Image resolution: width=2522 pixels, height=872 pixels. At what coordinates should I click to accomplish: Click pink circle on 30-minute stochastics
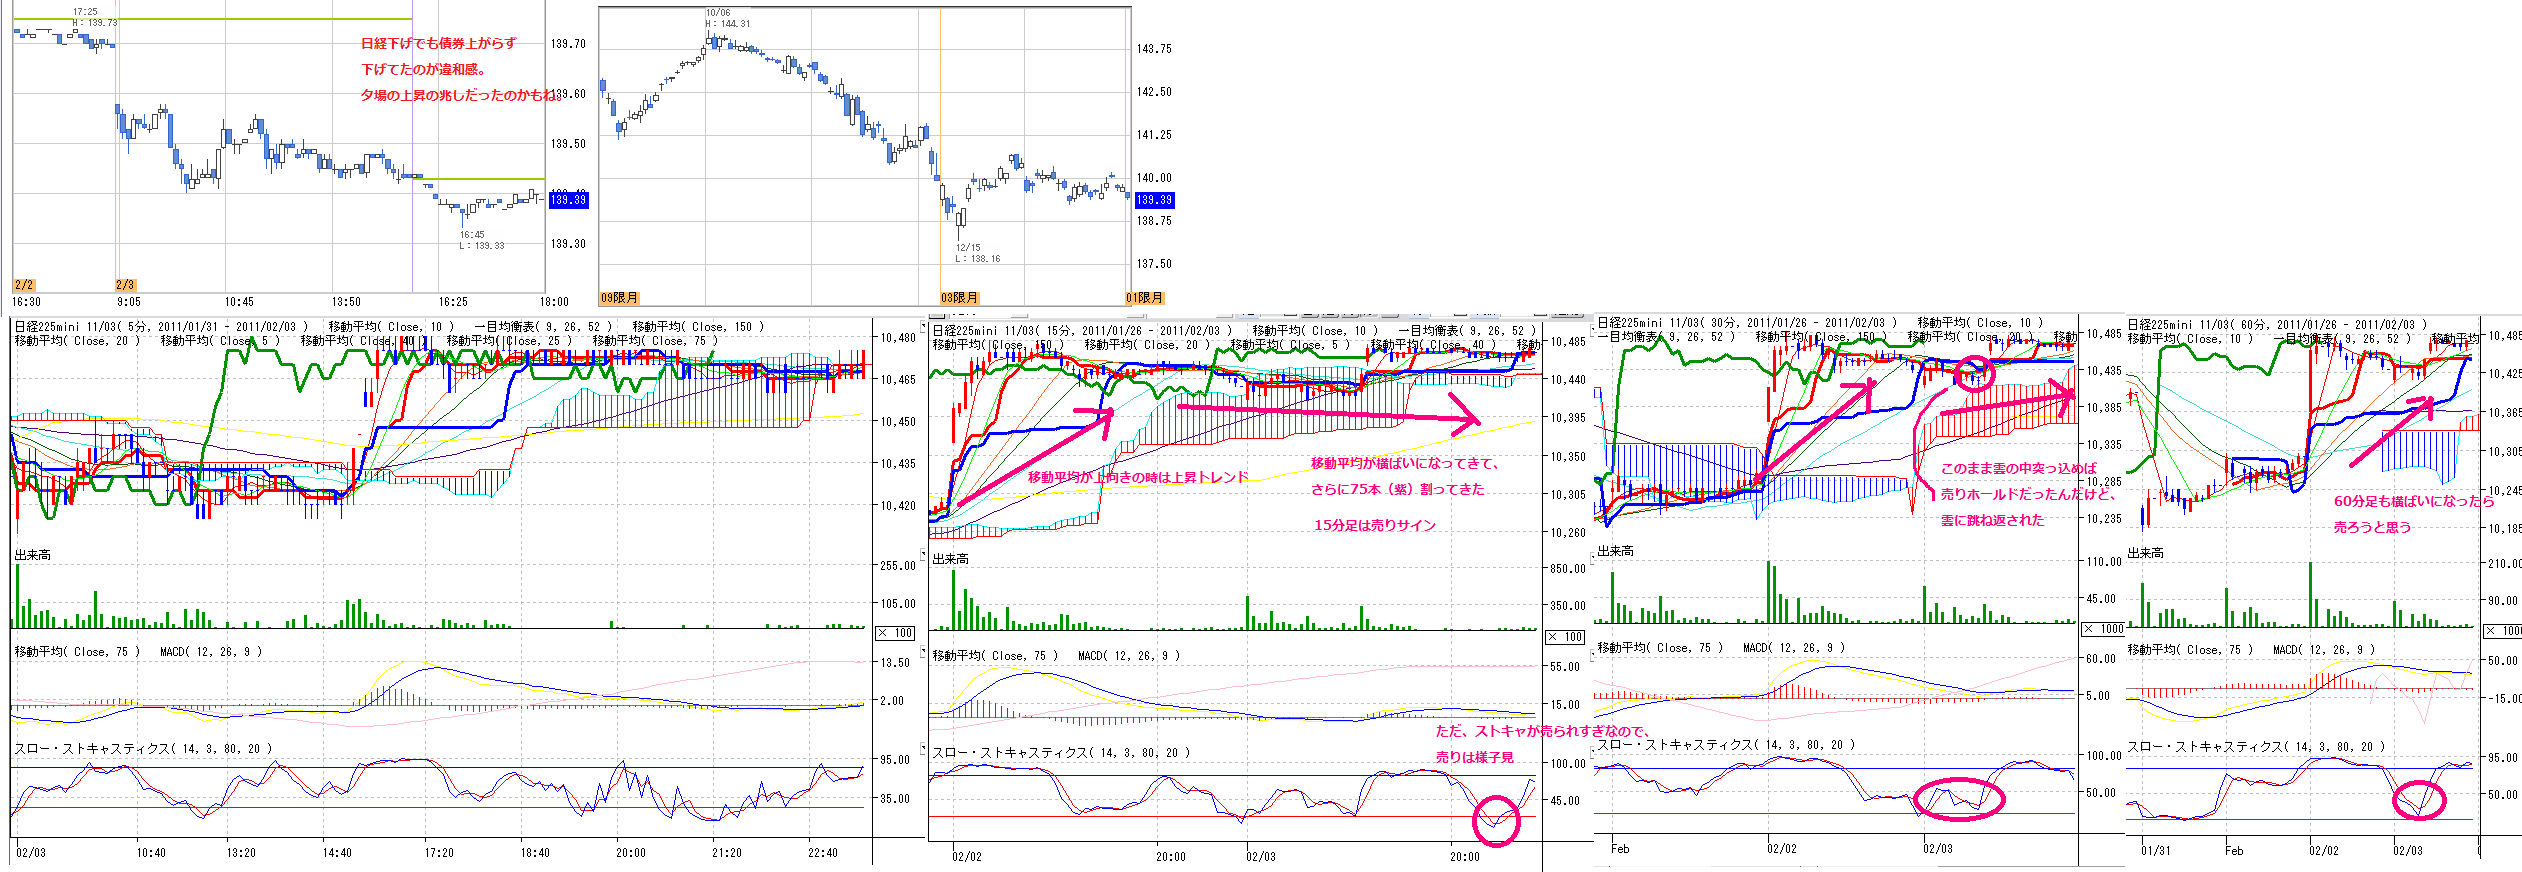point(1959,799)
